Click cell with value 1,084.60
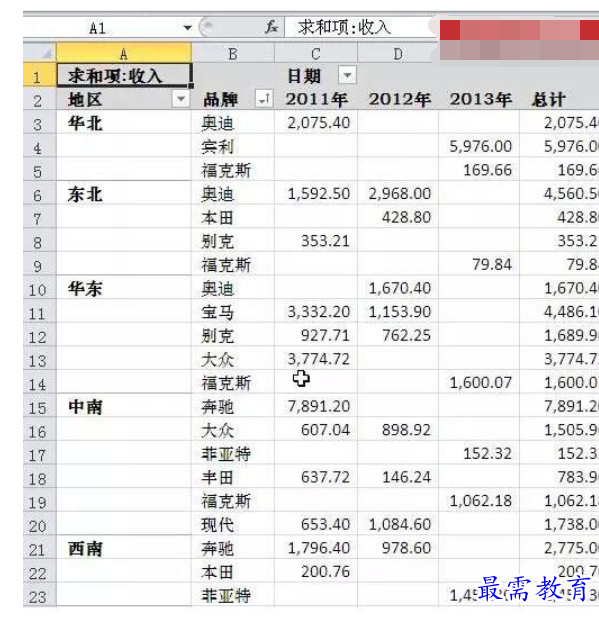The width and height of the screenshot is (599, 620). 398,525
